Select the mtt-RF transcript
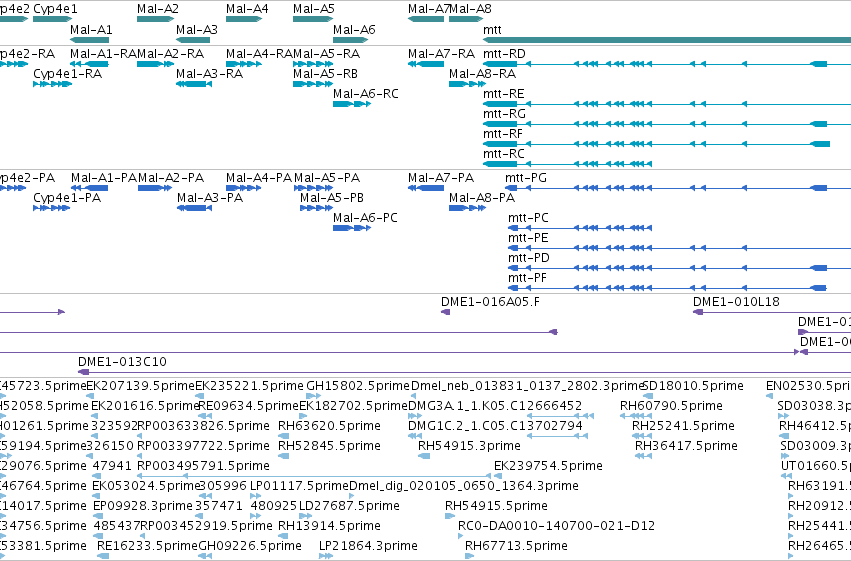Image resolution: width=851 pixels, height=561 pixels. pyautogui.click(x=657, y=144)
